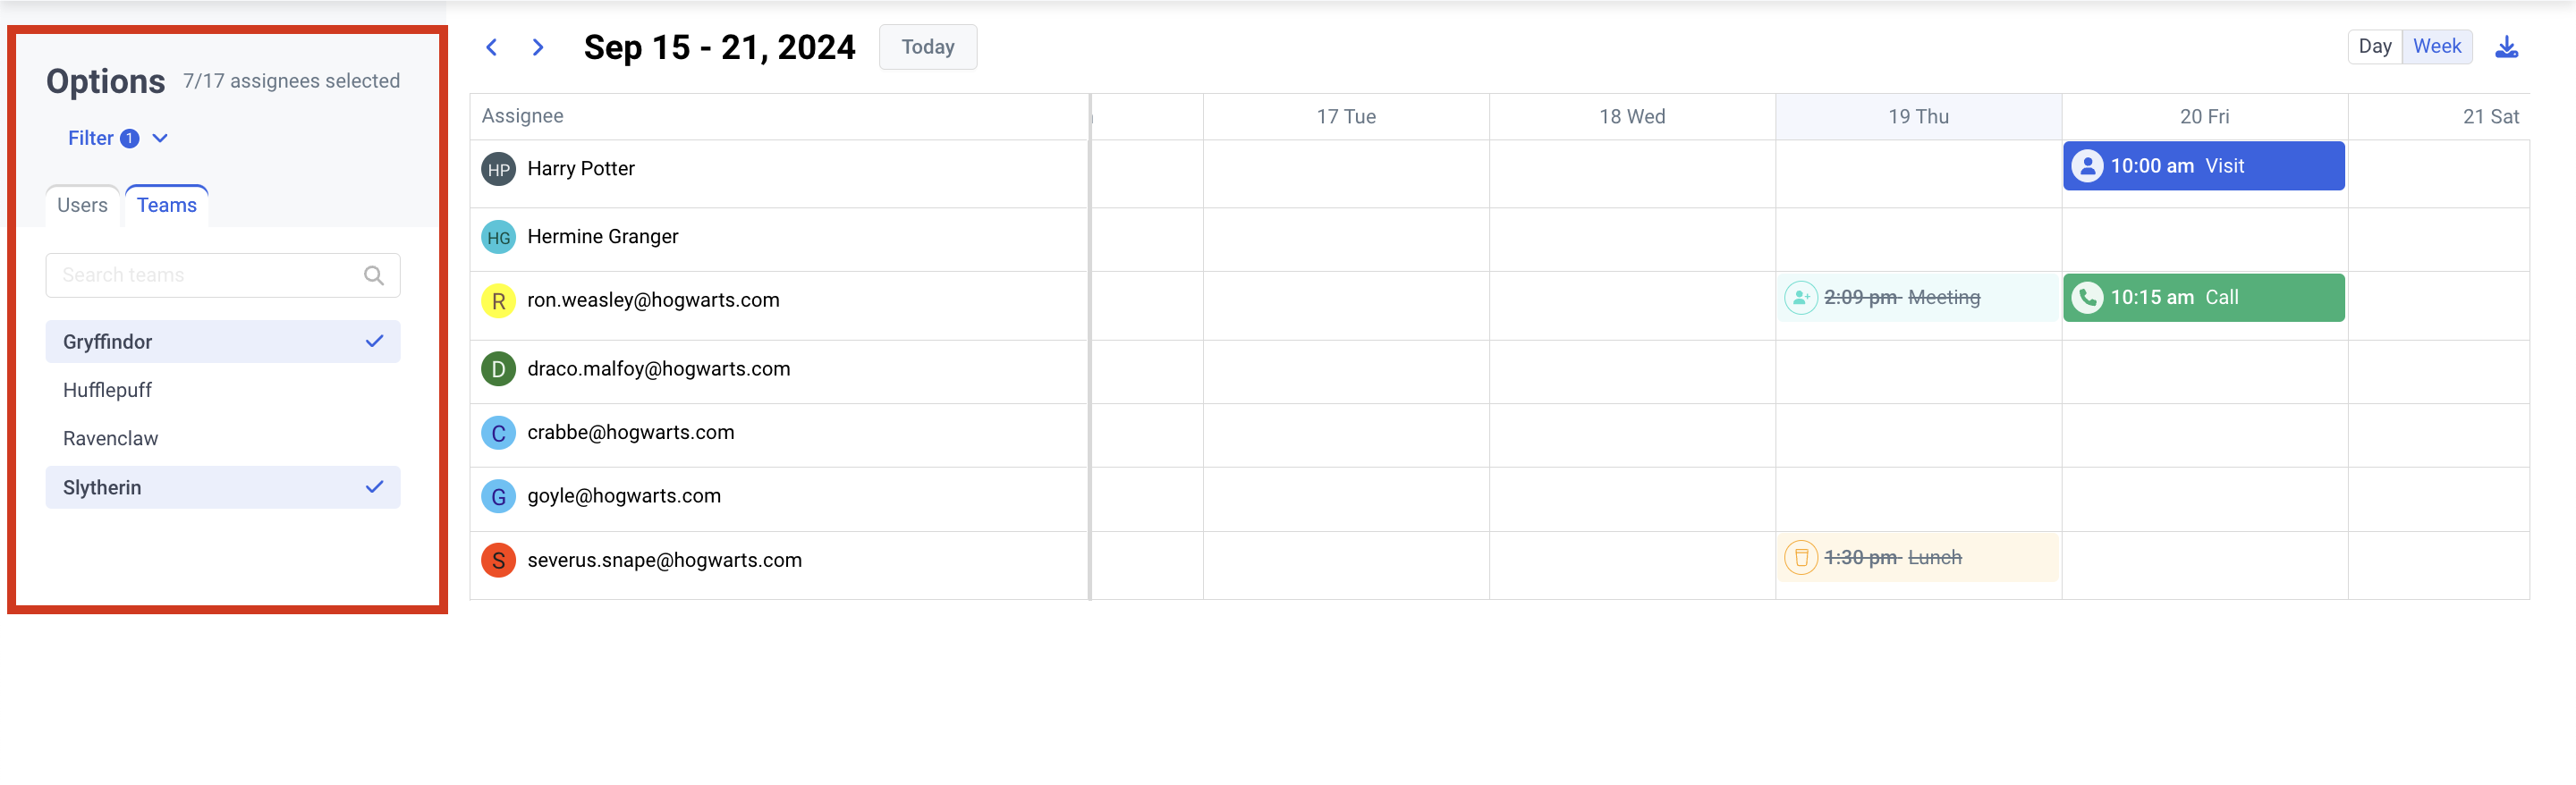Click the Meeting event people icon
Image resolution: width=2576 pixels, height=785 pixels.
point(1800,297)
